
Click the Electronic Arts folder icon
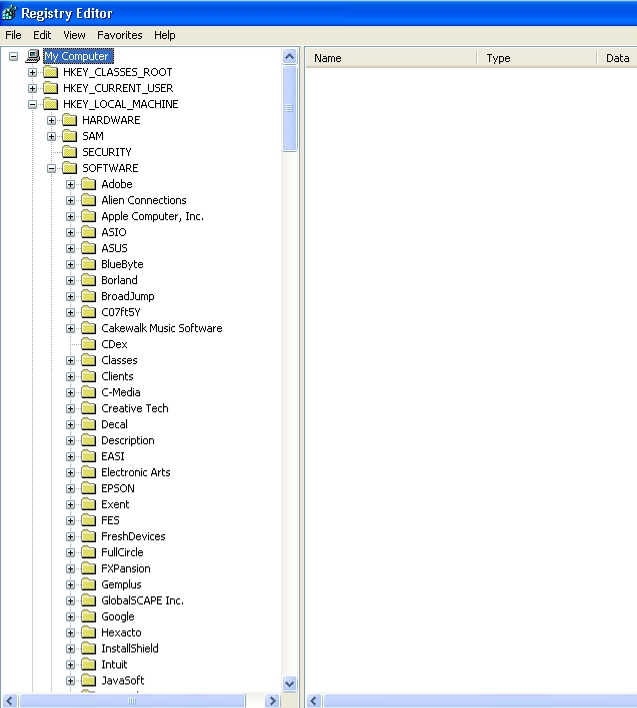pos(88,472)
